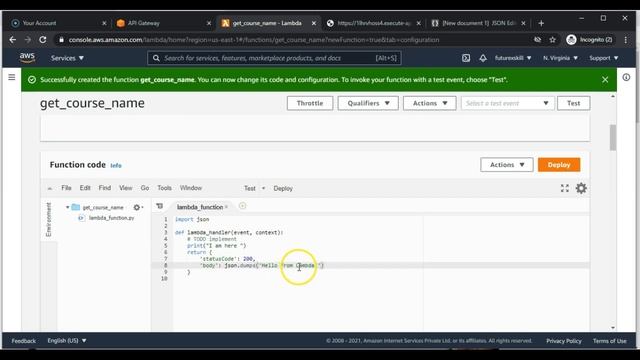The width and height of the screenshot is (640, 360).
Task: Open the File menu in editor
Action: [x=66, y=188]
